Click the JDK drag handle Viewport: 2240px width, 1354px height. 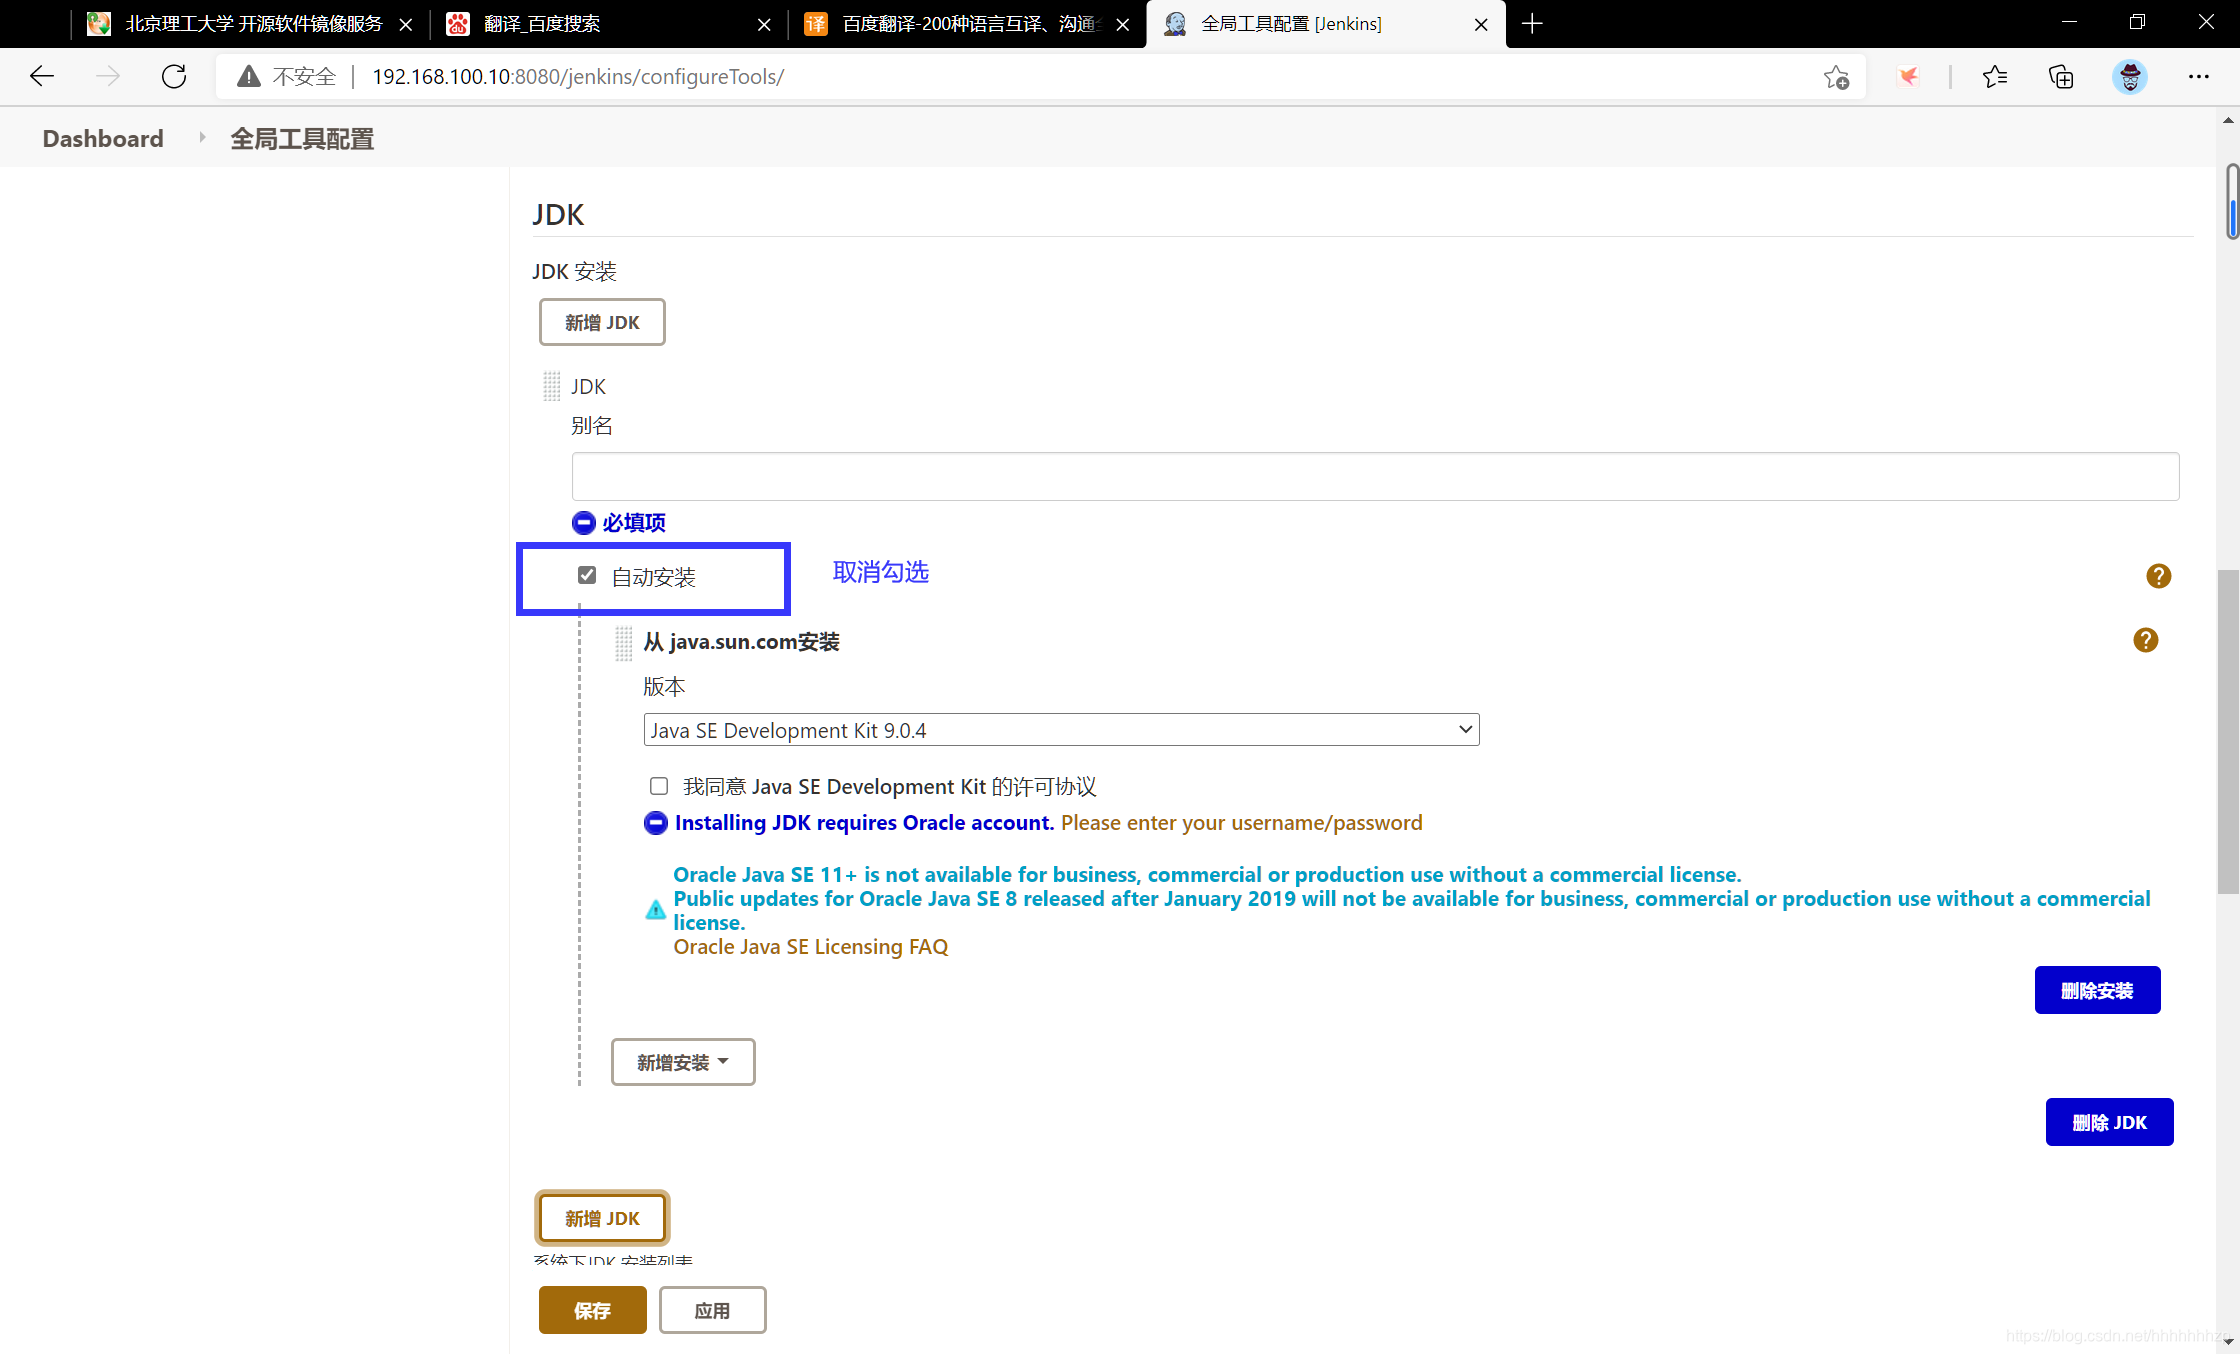point(552,386)
